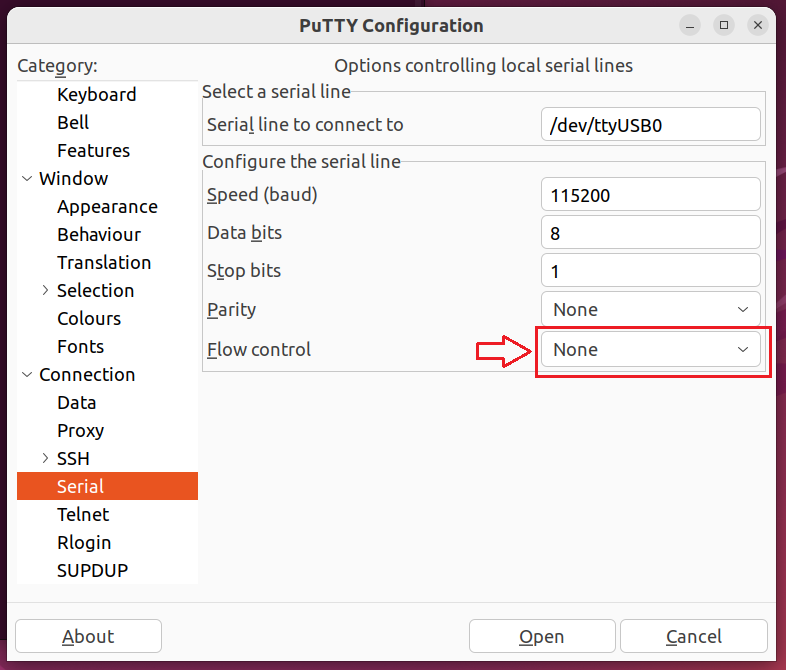Select the SUPDUP category item
786x670 pixels.
coord(92,571)
